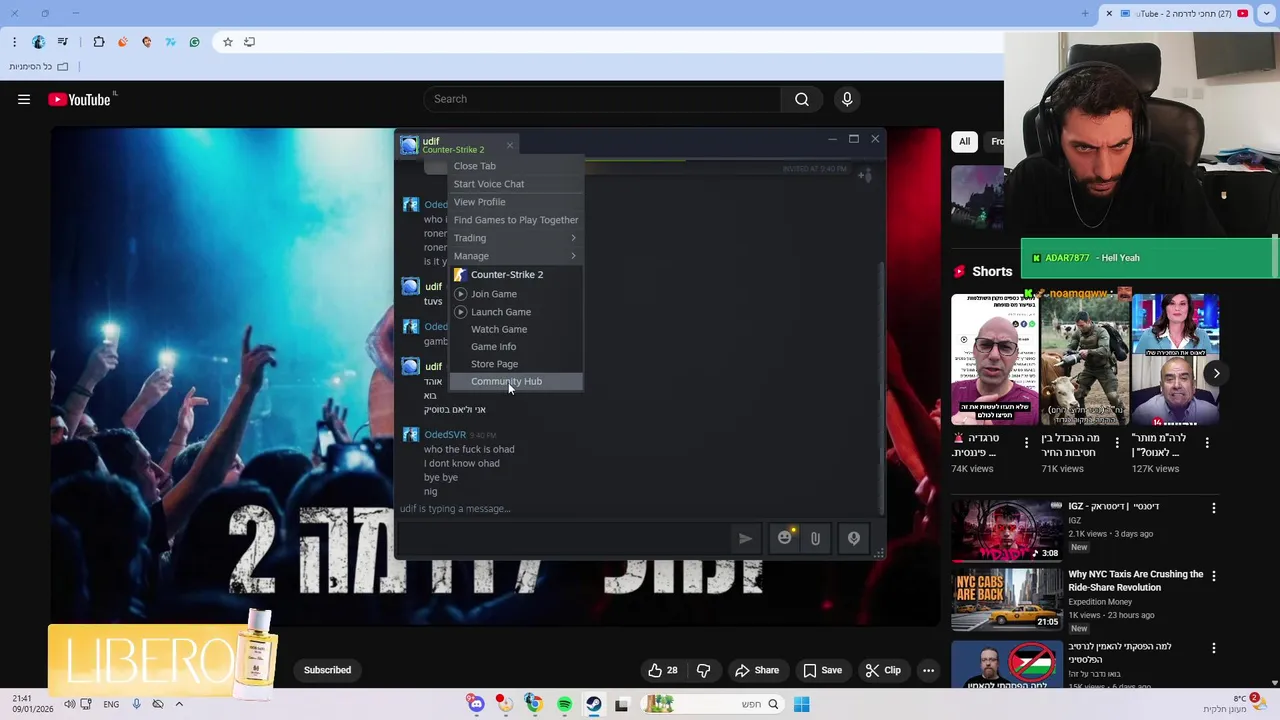Viewport: 1280px width, 720px height.
Task: Click the Subscribed button
Action: tap(327, 670)
